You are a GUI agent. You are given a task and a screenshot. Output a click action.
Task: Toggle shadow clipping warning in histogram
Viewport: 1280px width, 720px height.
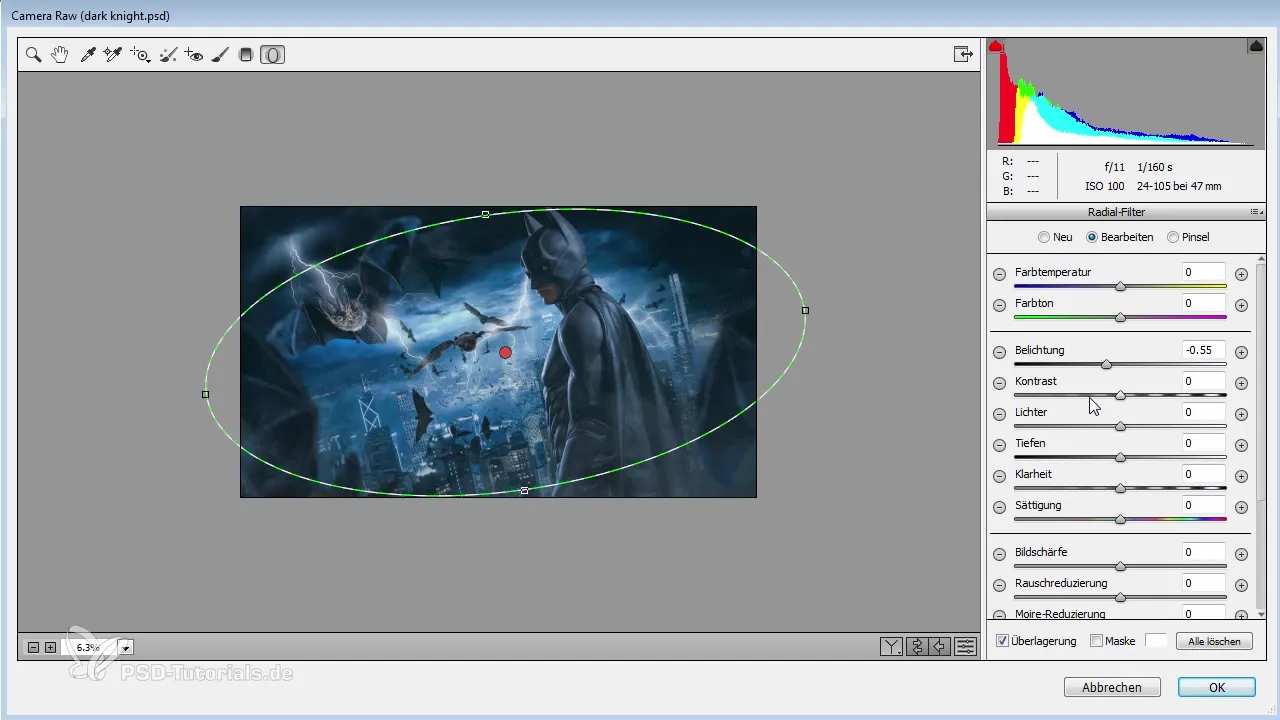point(996,46)
